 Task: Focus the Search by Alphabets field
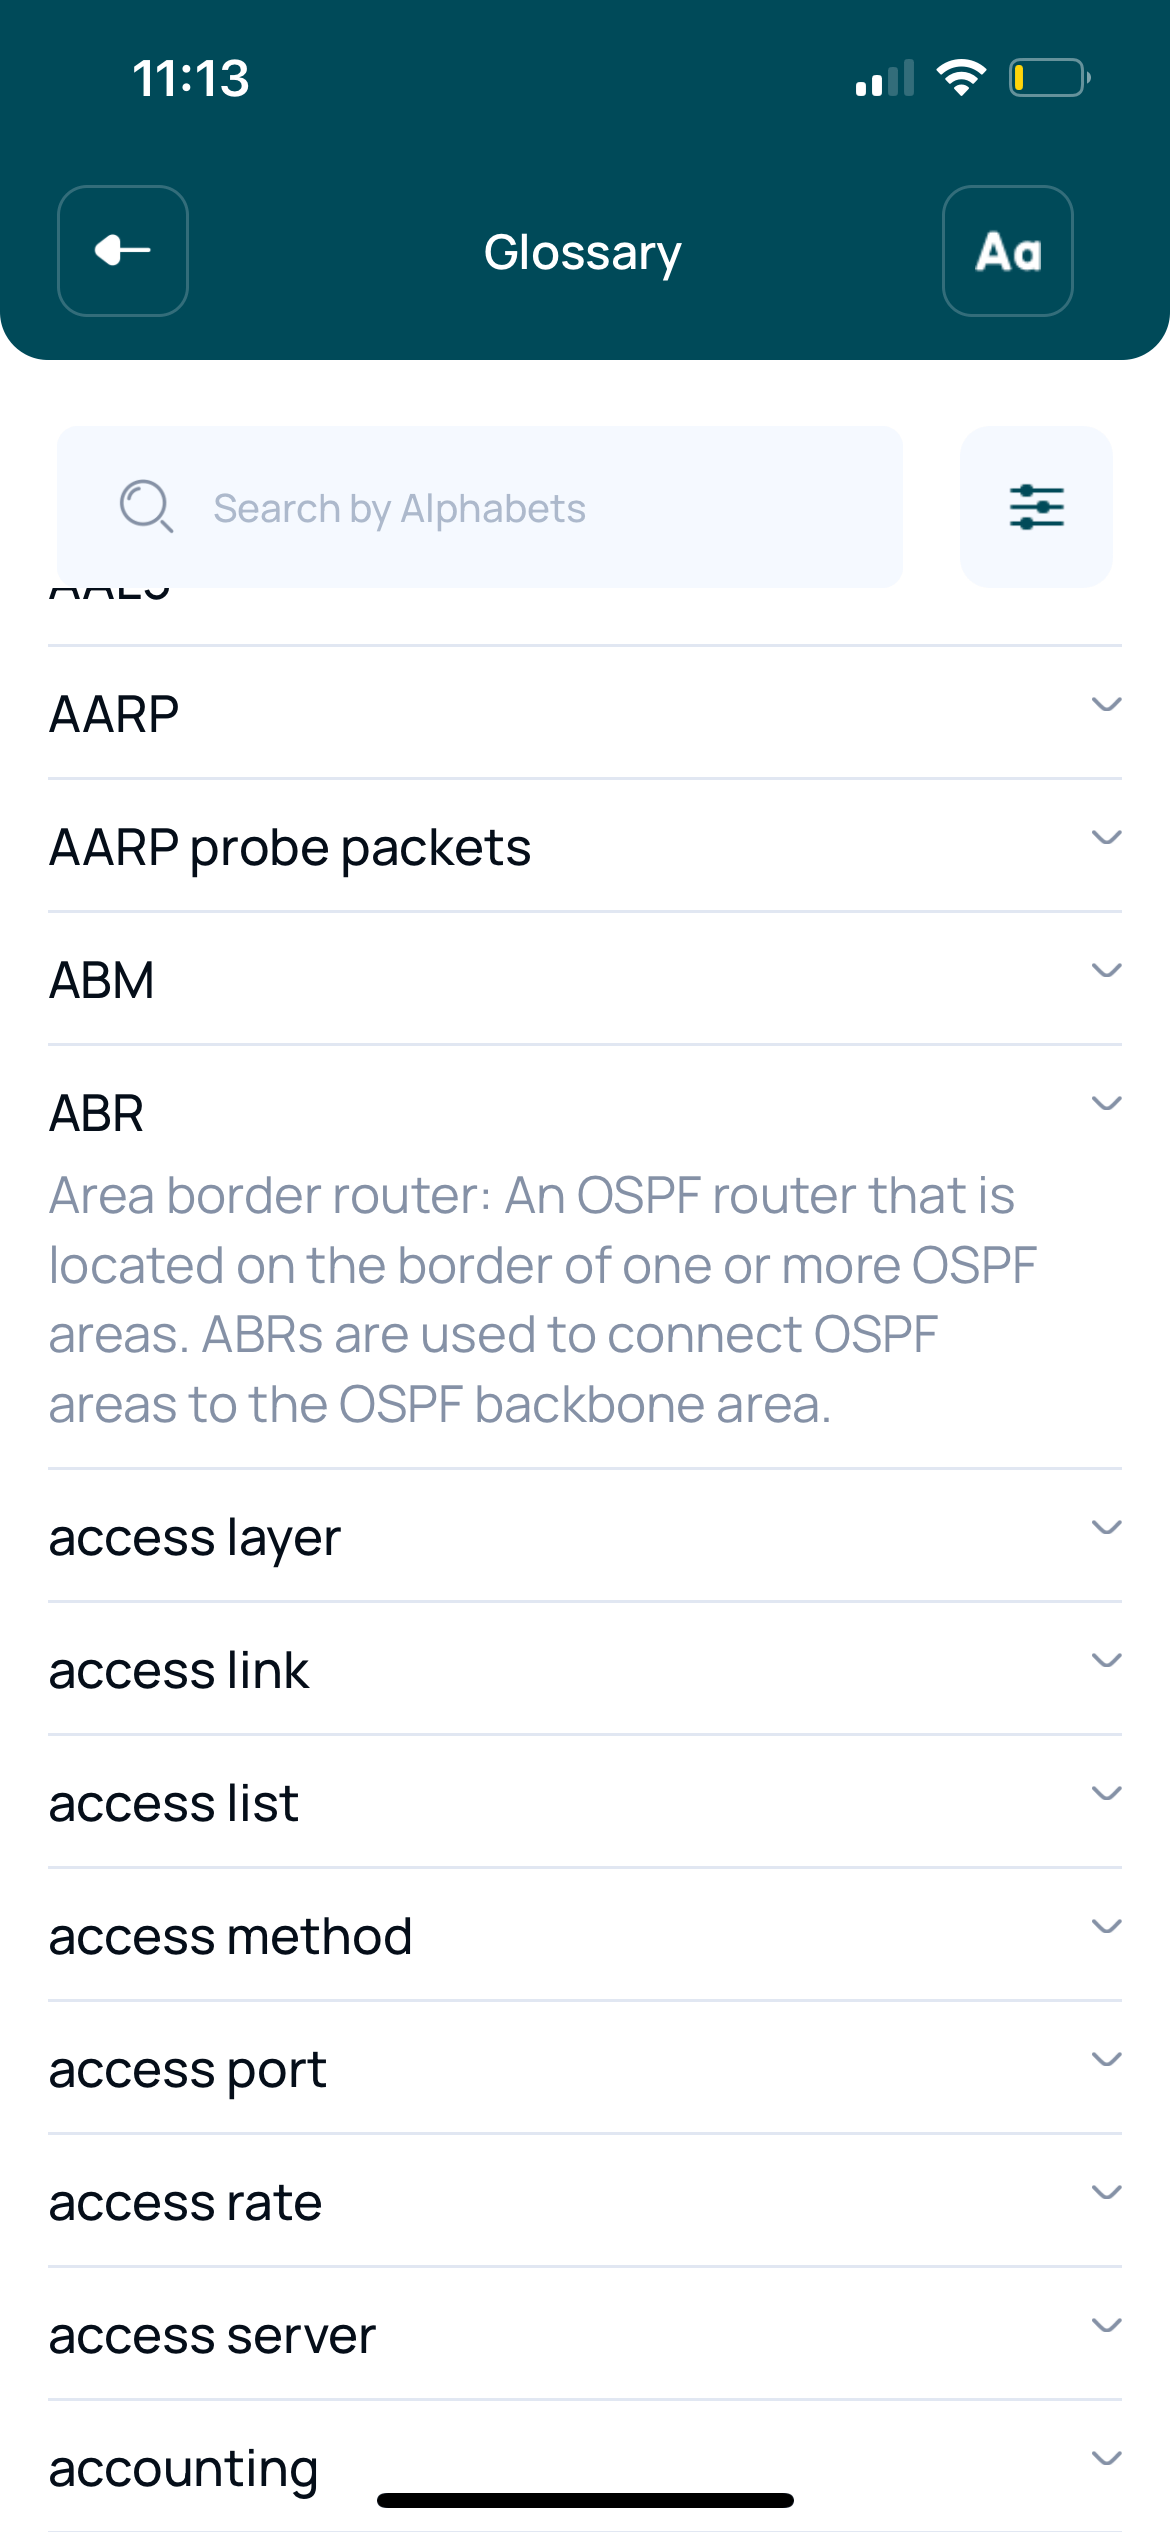[x=480, y=507]
